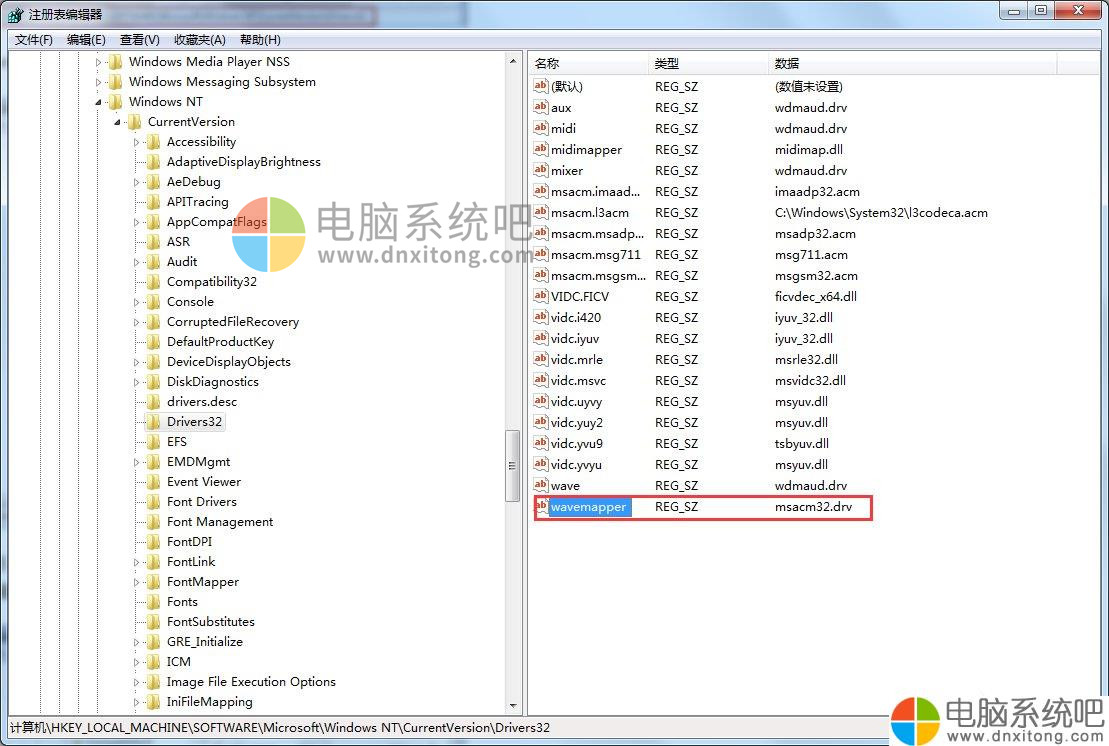This screenshot has height=746, width=1109.
Task: Click the Registry Editor title bar icon
Action: pyautogui.click(x=16, y=14)
